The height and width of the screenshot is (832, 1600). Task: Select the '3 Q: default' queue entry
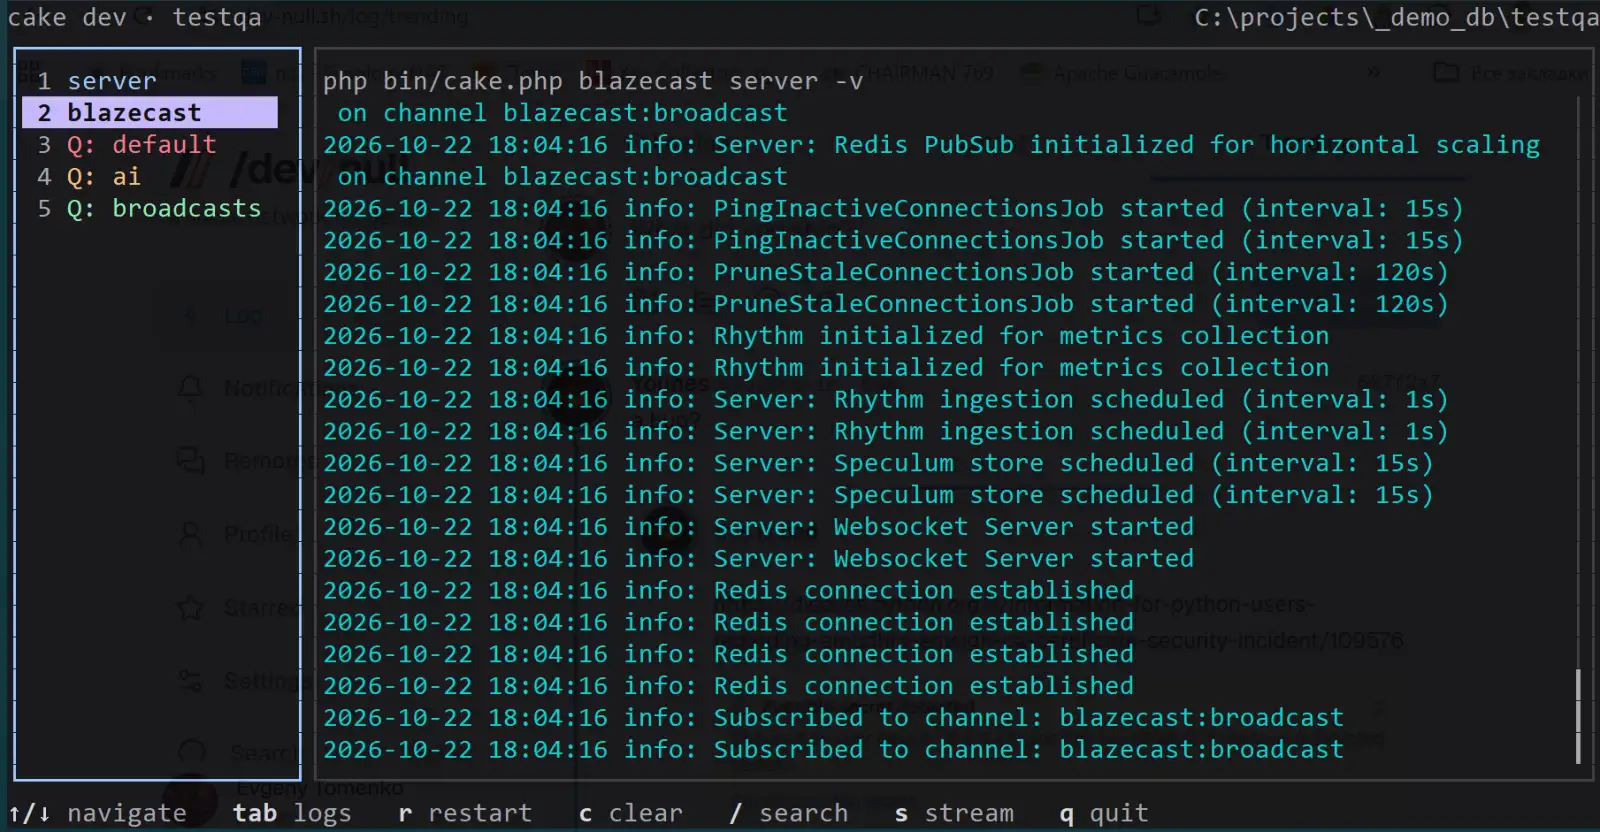150,144
